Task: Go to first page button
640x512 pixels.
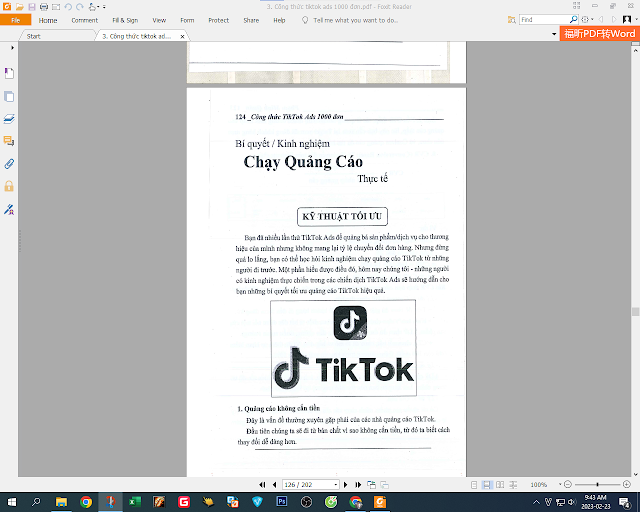Action: point(262,485)
